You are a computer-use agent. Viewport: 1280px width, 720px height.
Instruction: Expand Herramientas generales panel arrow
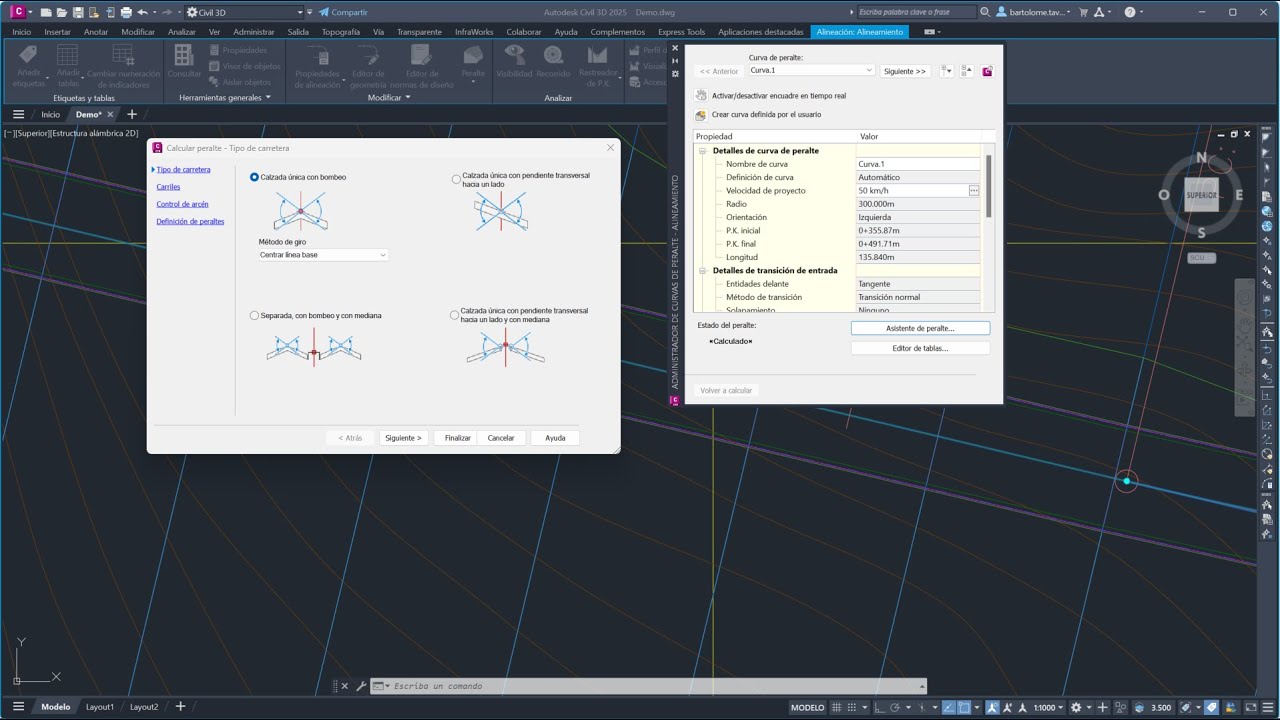coord(268,98)
